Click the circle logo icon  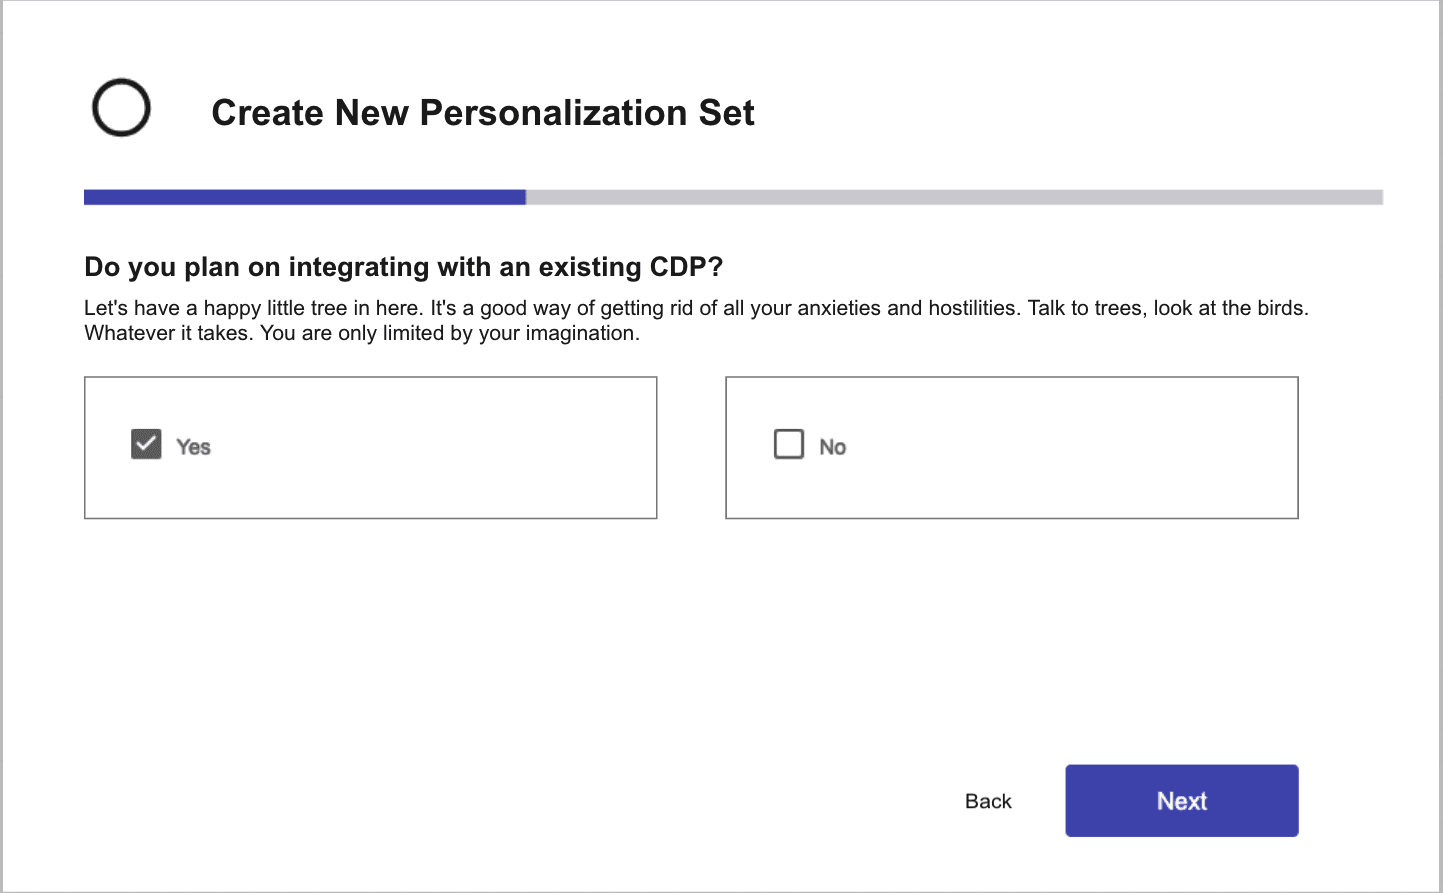[x=121, y=108]
